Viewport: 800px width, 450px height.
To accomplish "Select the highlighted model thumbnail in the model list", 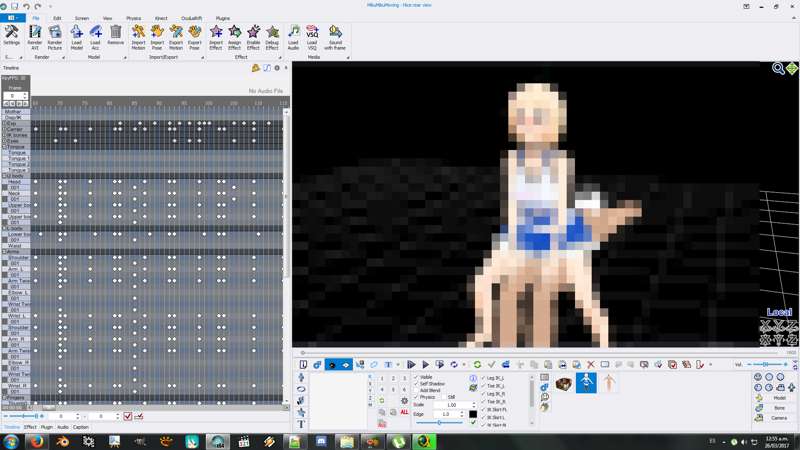I will click(x=586, y=383).
